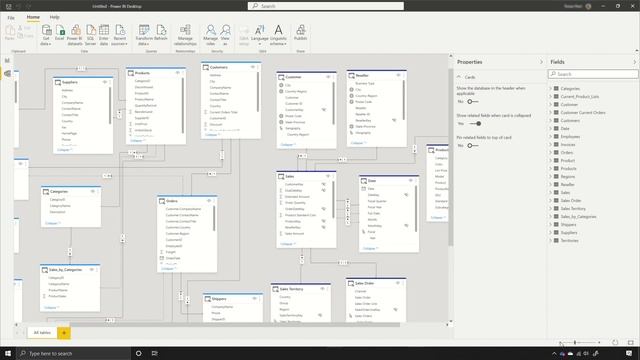Click the Date table header icon
The height and width of the screenshot is (360, 640).
[x=363, y=181]
